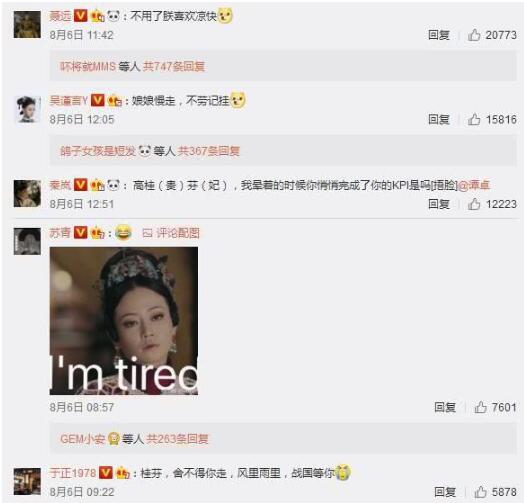Like the comment with 20773 likes
Screen dimensions: 524x503
(474, 35)
